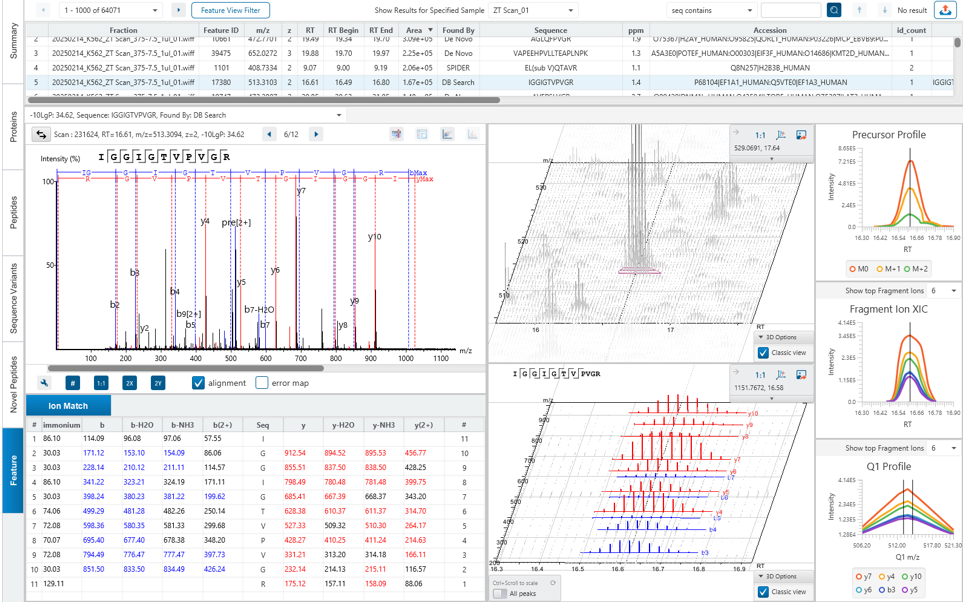Open the Sequence Variants side tab
Screen dimensions: 965x606
13,298
